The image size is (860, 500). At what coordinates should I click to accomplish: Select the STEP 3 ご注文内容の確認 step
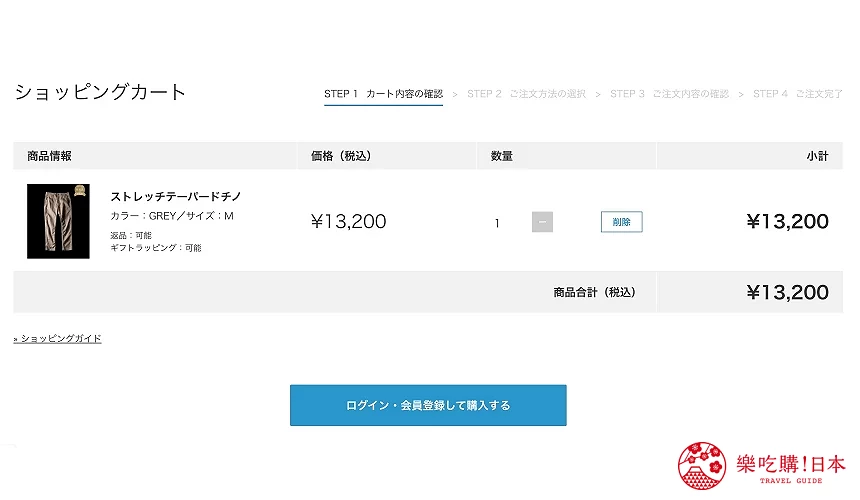[x=669, y=94]
